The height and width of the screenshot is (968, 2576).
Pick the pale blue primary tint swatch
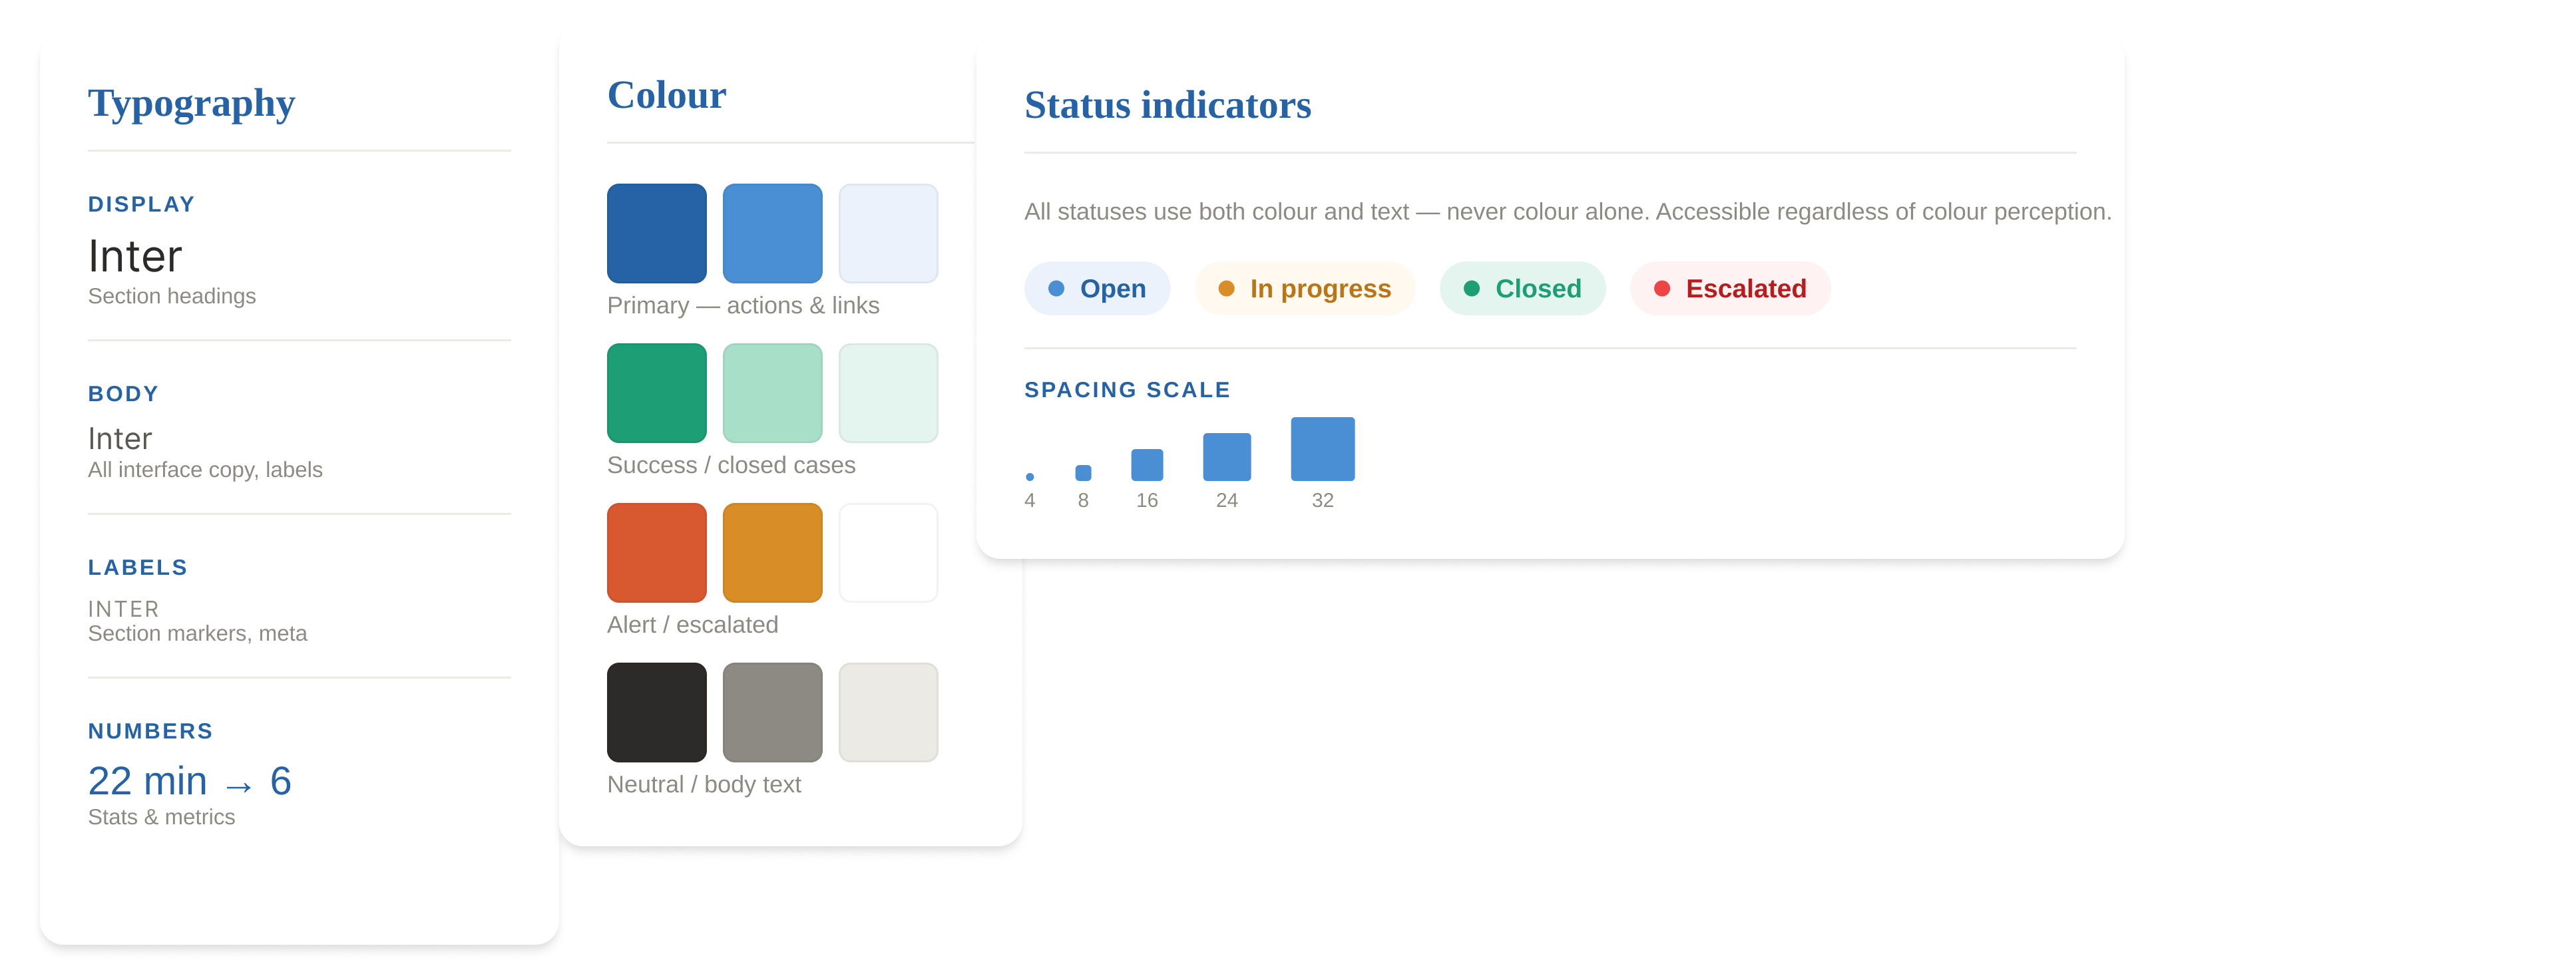tap(888, 233)
